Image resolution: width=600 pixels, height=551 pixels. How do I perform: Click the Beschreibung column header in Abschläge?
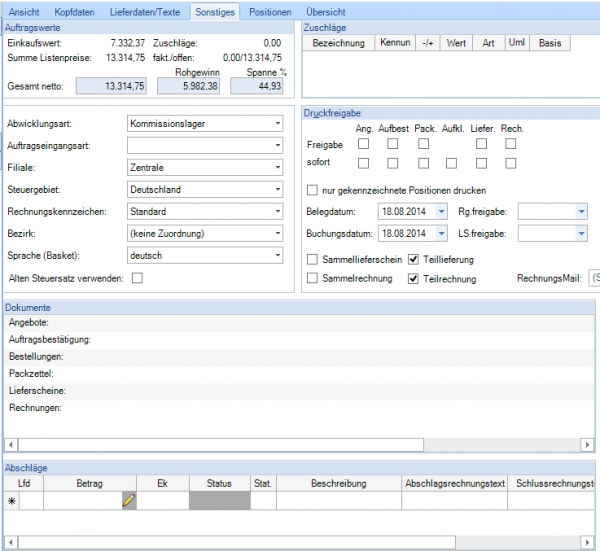click(339, 483)
